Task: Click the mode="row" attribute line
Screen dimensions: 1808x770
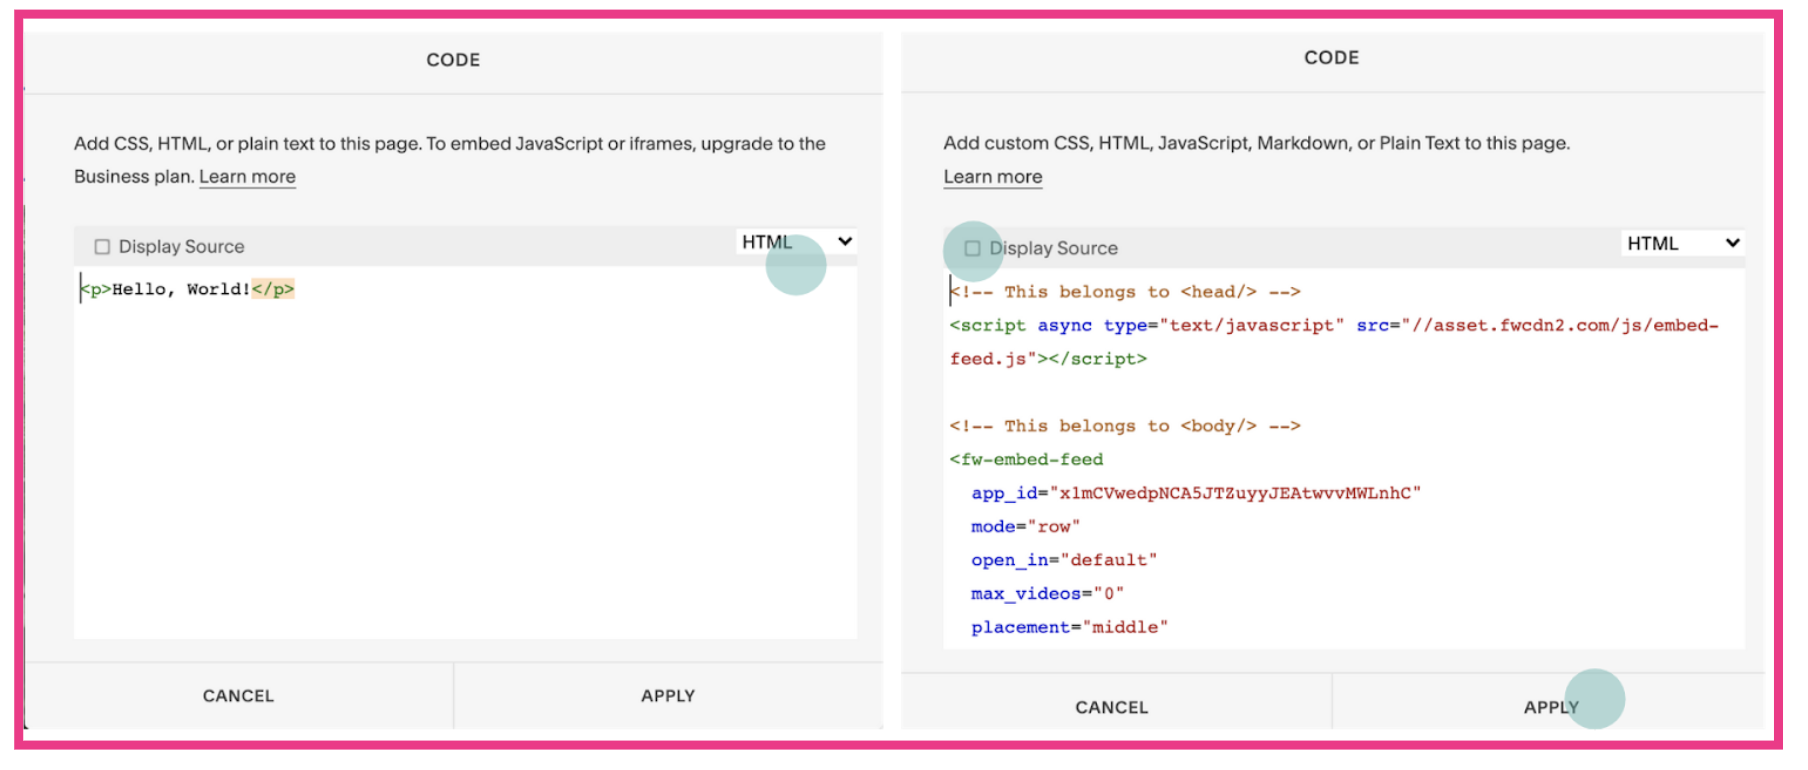Action: click(x=1026, y=527)
